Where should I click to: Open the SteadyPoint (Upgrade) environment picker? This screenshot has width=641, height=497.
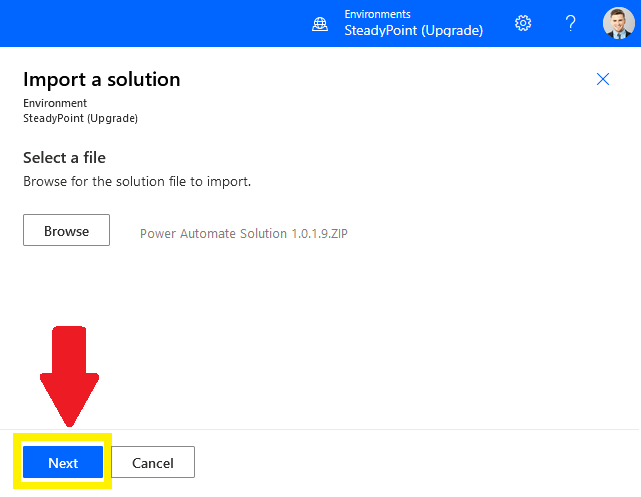pyautogui.click(x=414, y=31)
